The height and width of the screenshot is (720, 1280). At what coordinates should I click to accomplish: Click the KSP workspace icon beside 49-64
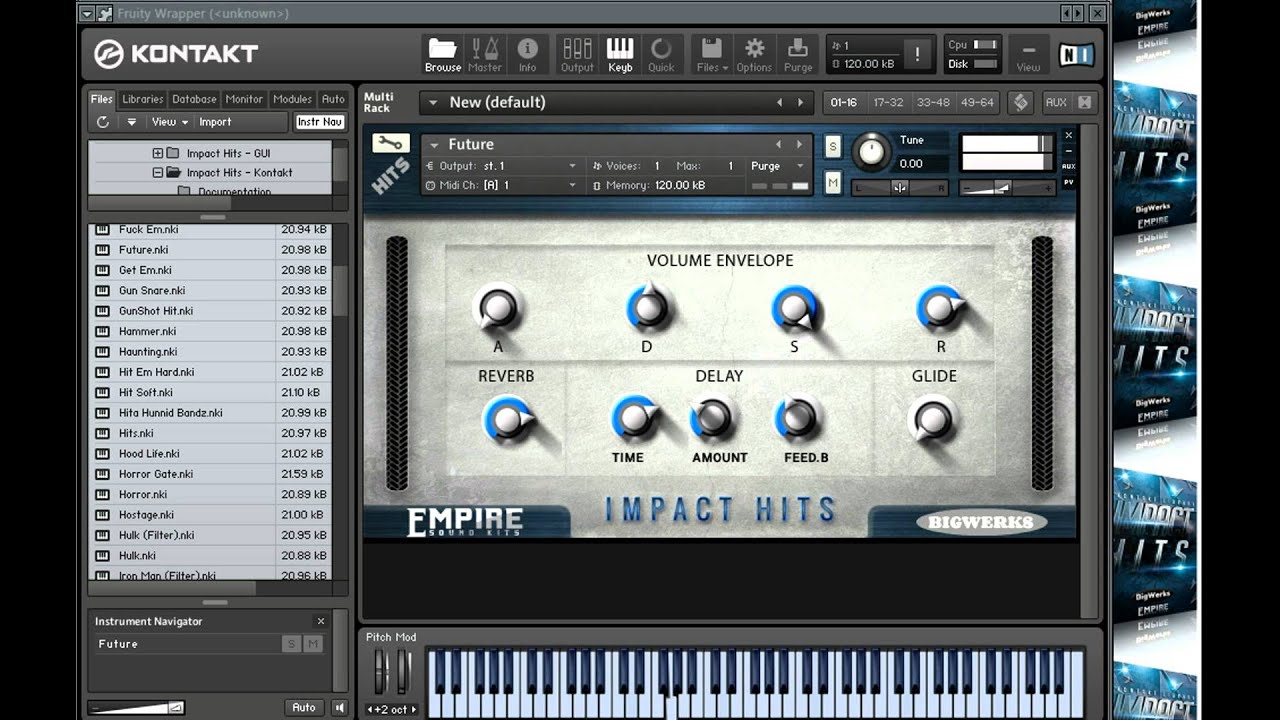1020,102
